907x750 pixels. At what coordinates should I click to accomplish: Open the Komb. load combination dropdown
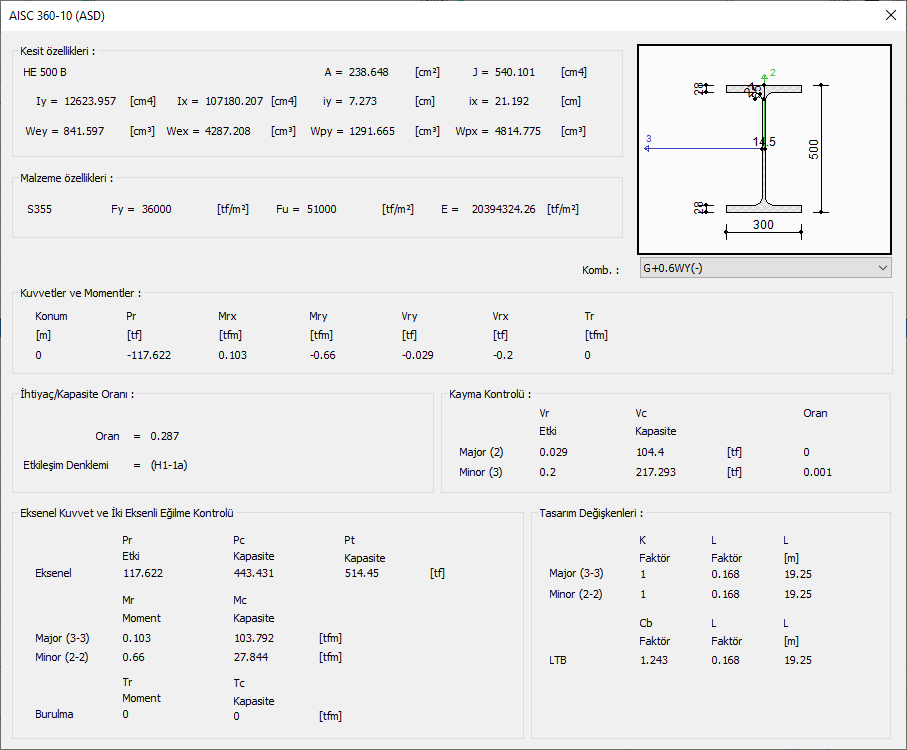(765, 268)
